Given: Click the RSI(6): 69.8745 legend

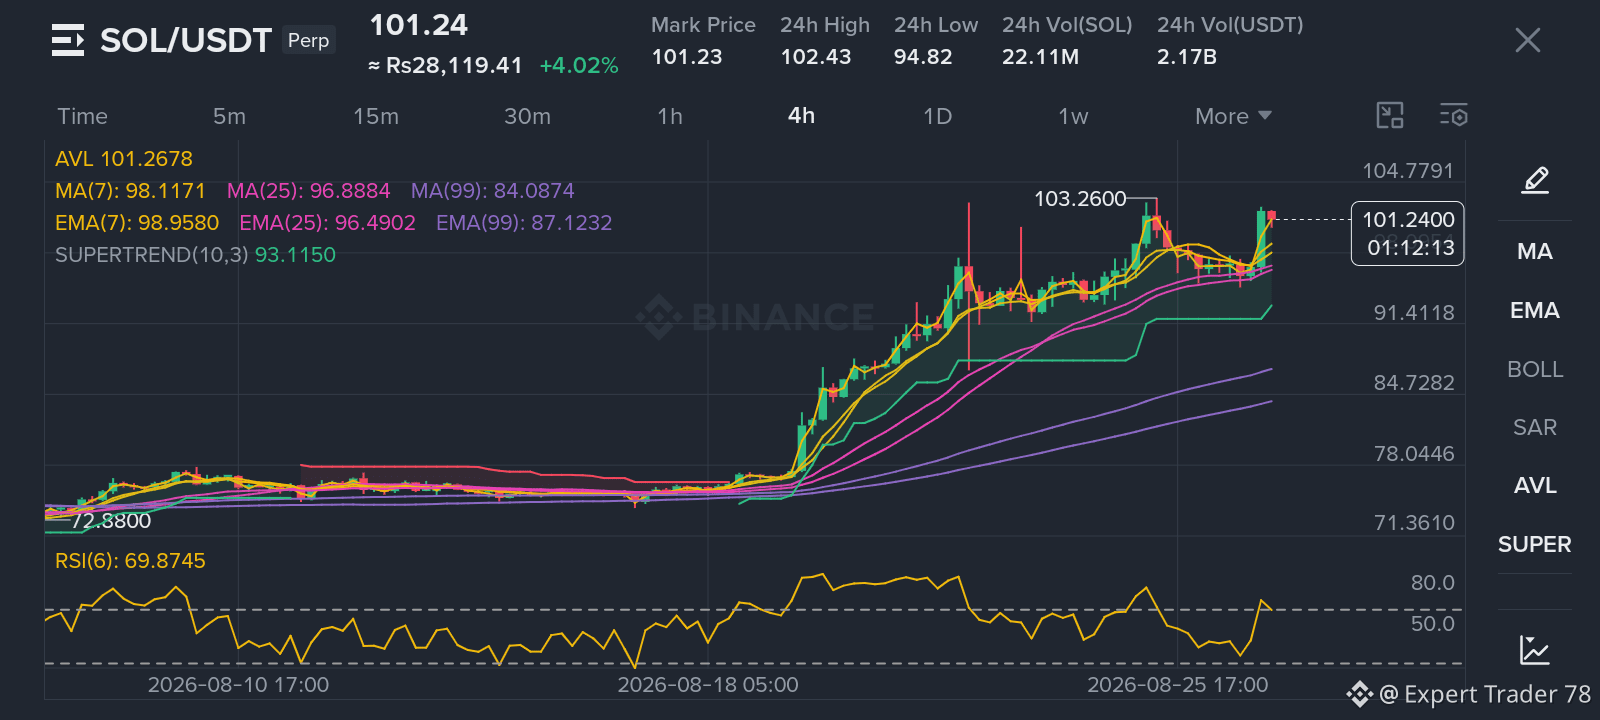Looking at the screenshot, I should 130,561.
